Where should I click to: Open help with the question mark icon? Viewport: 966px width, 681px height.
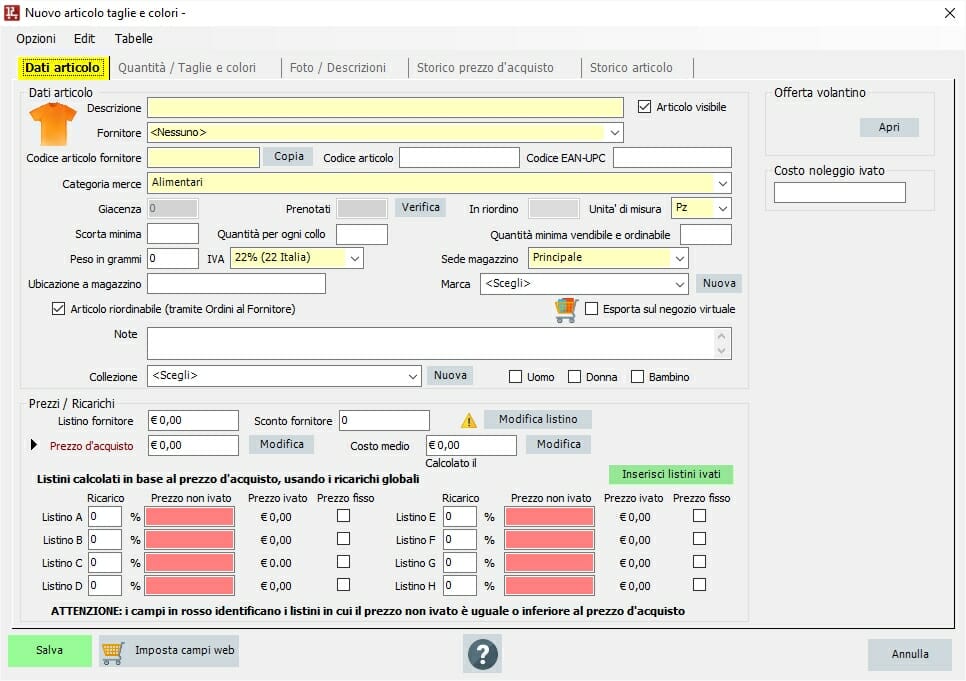tap(482, 653)
